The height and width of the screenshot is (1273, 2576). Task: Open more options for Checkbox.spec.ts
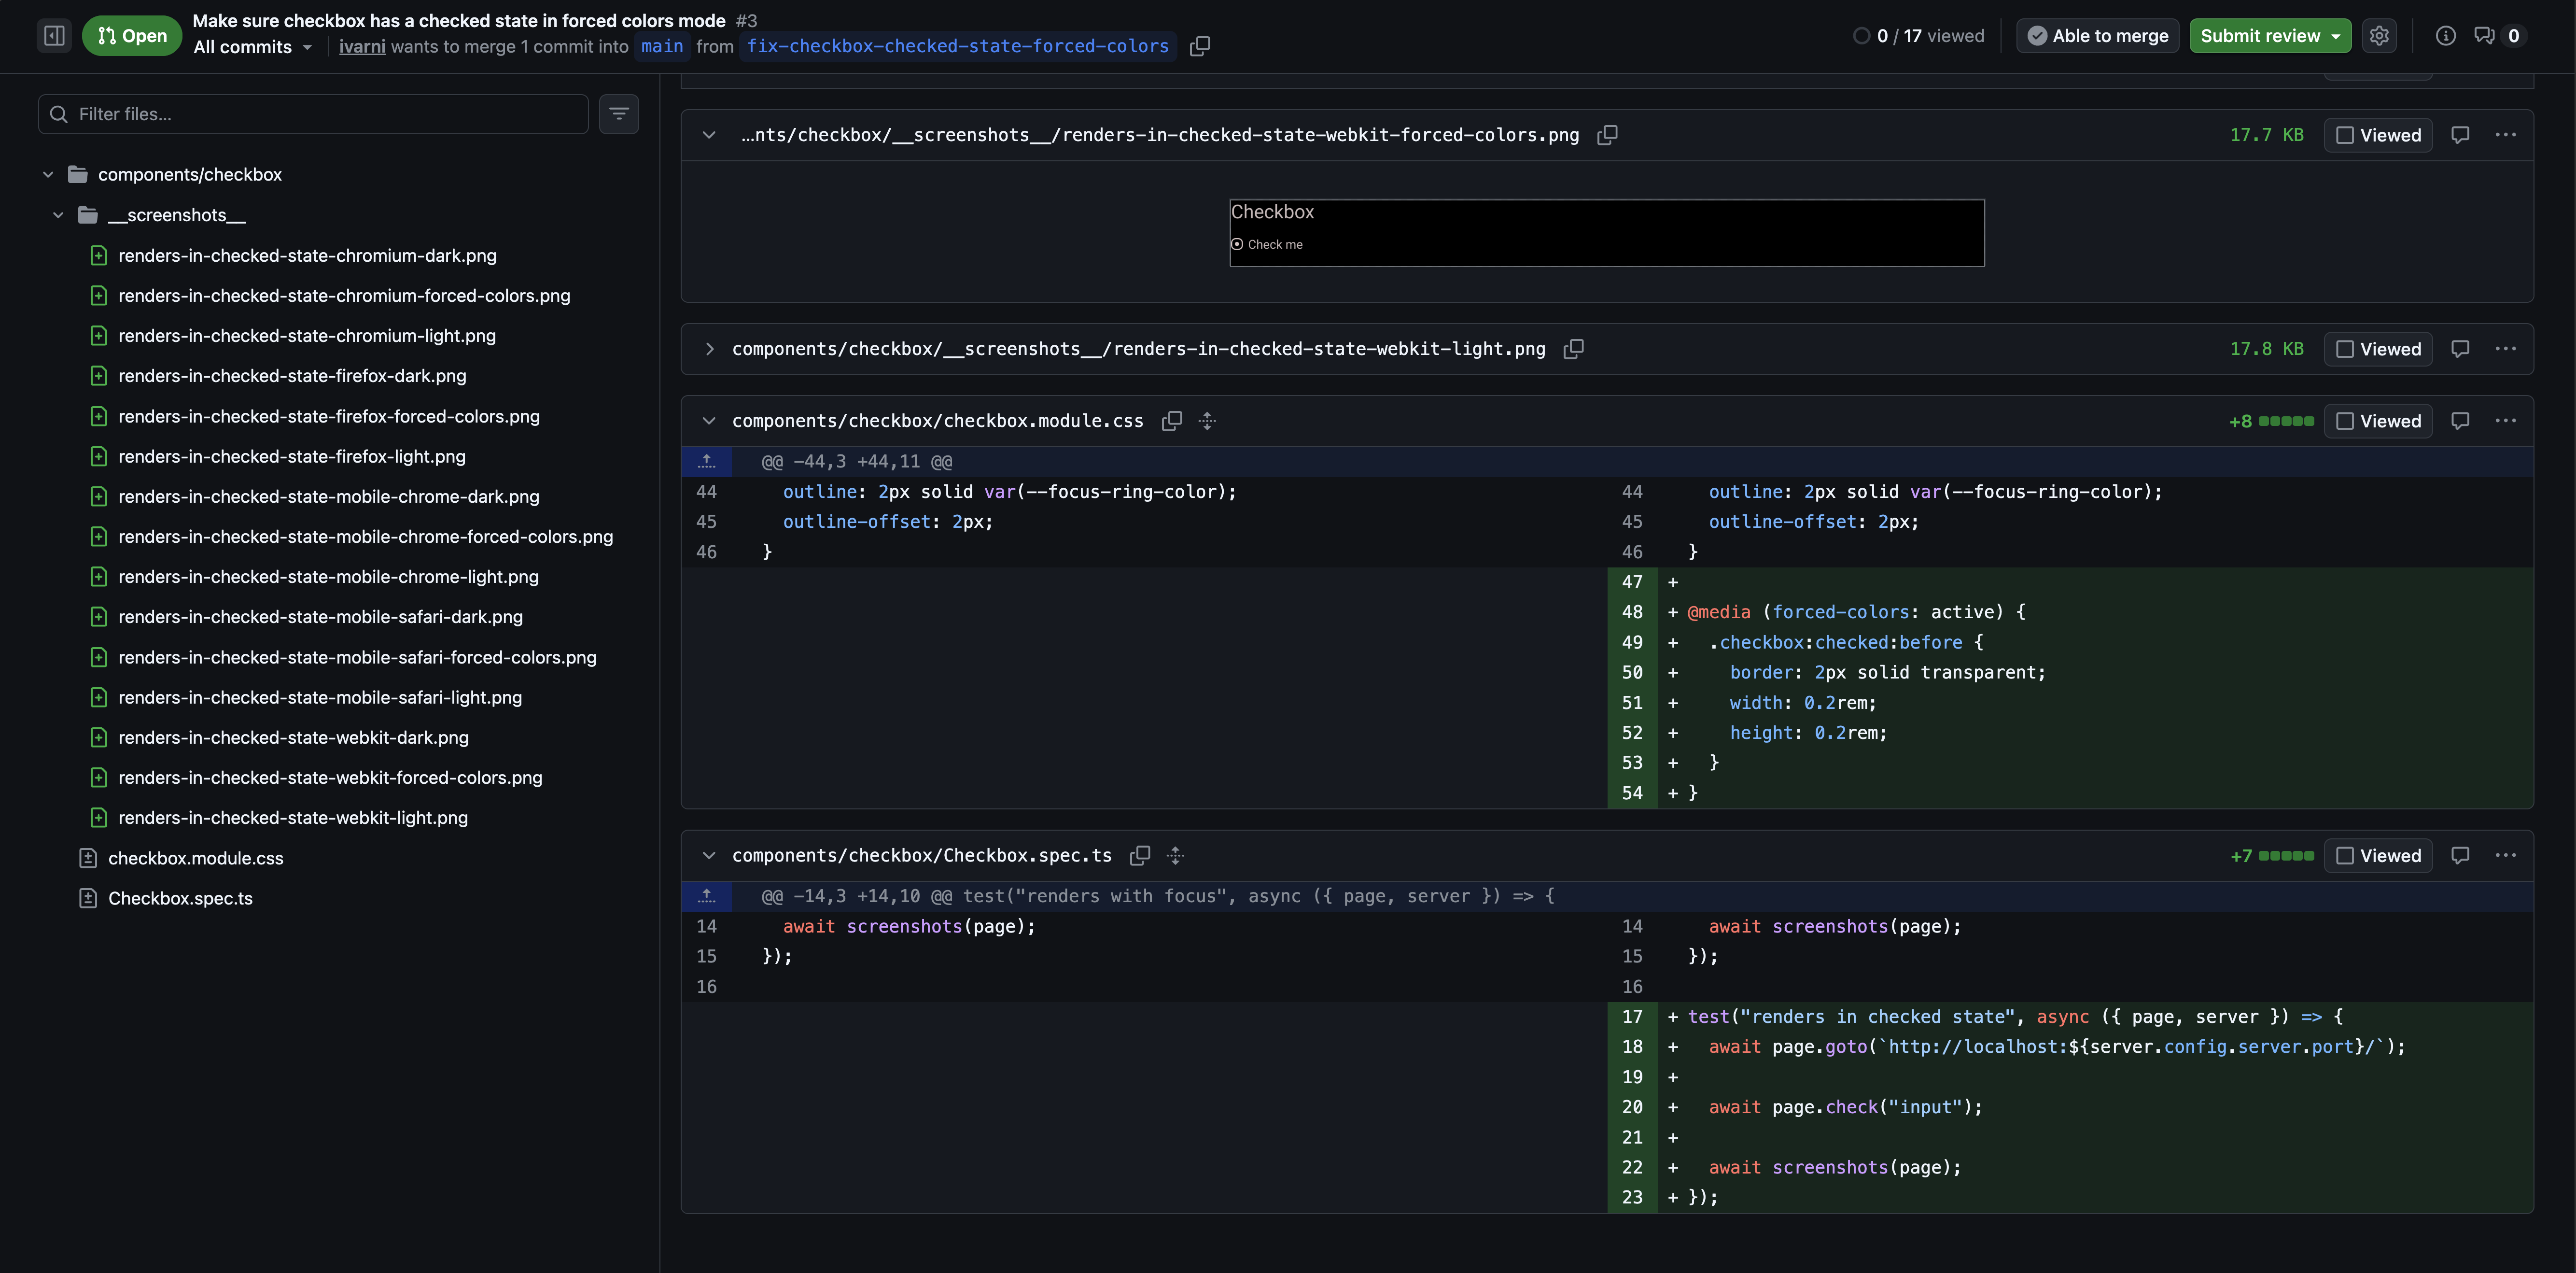[x=2505, y=856]
